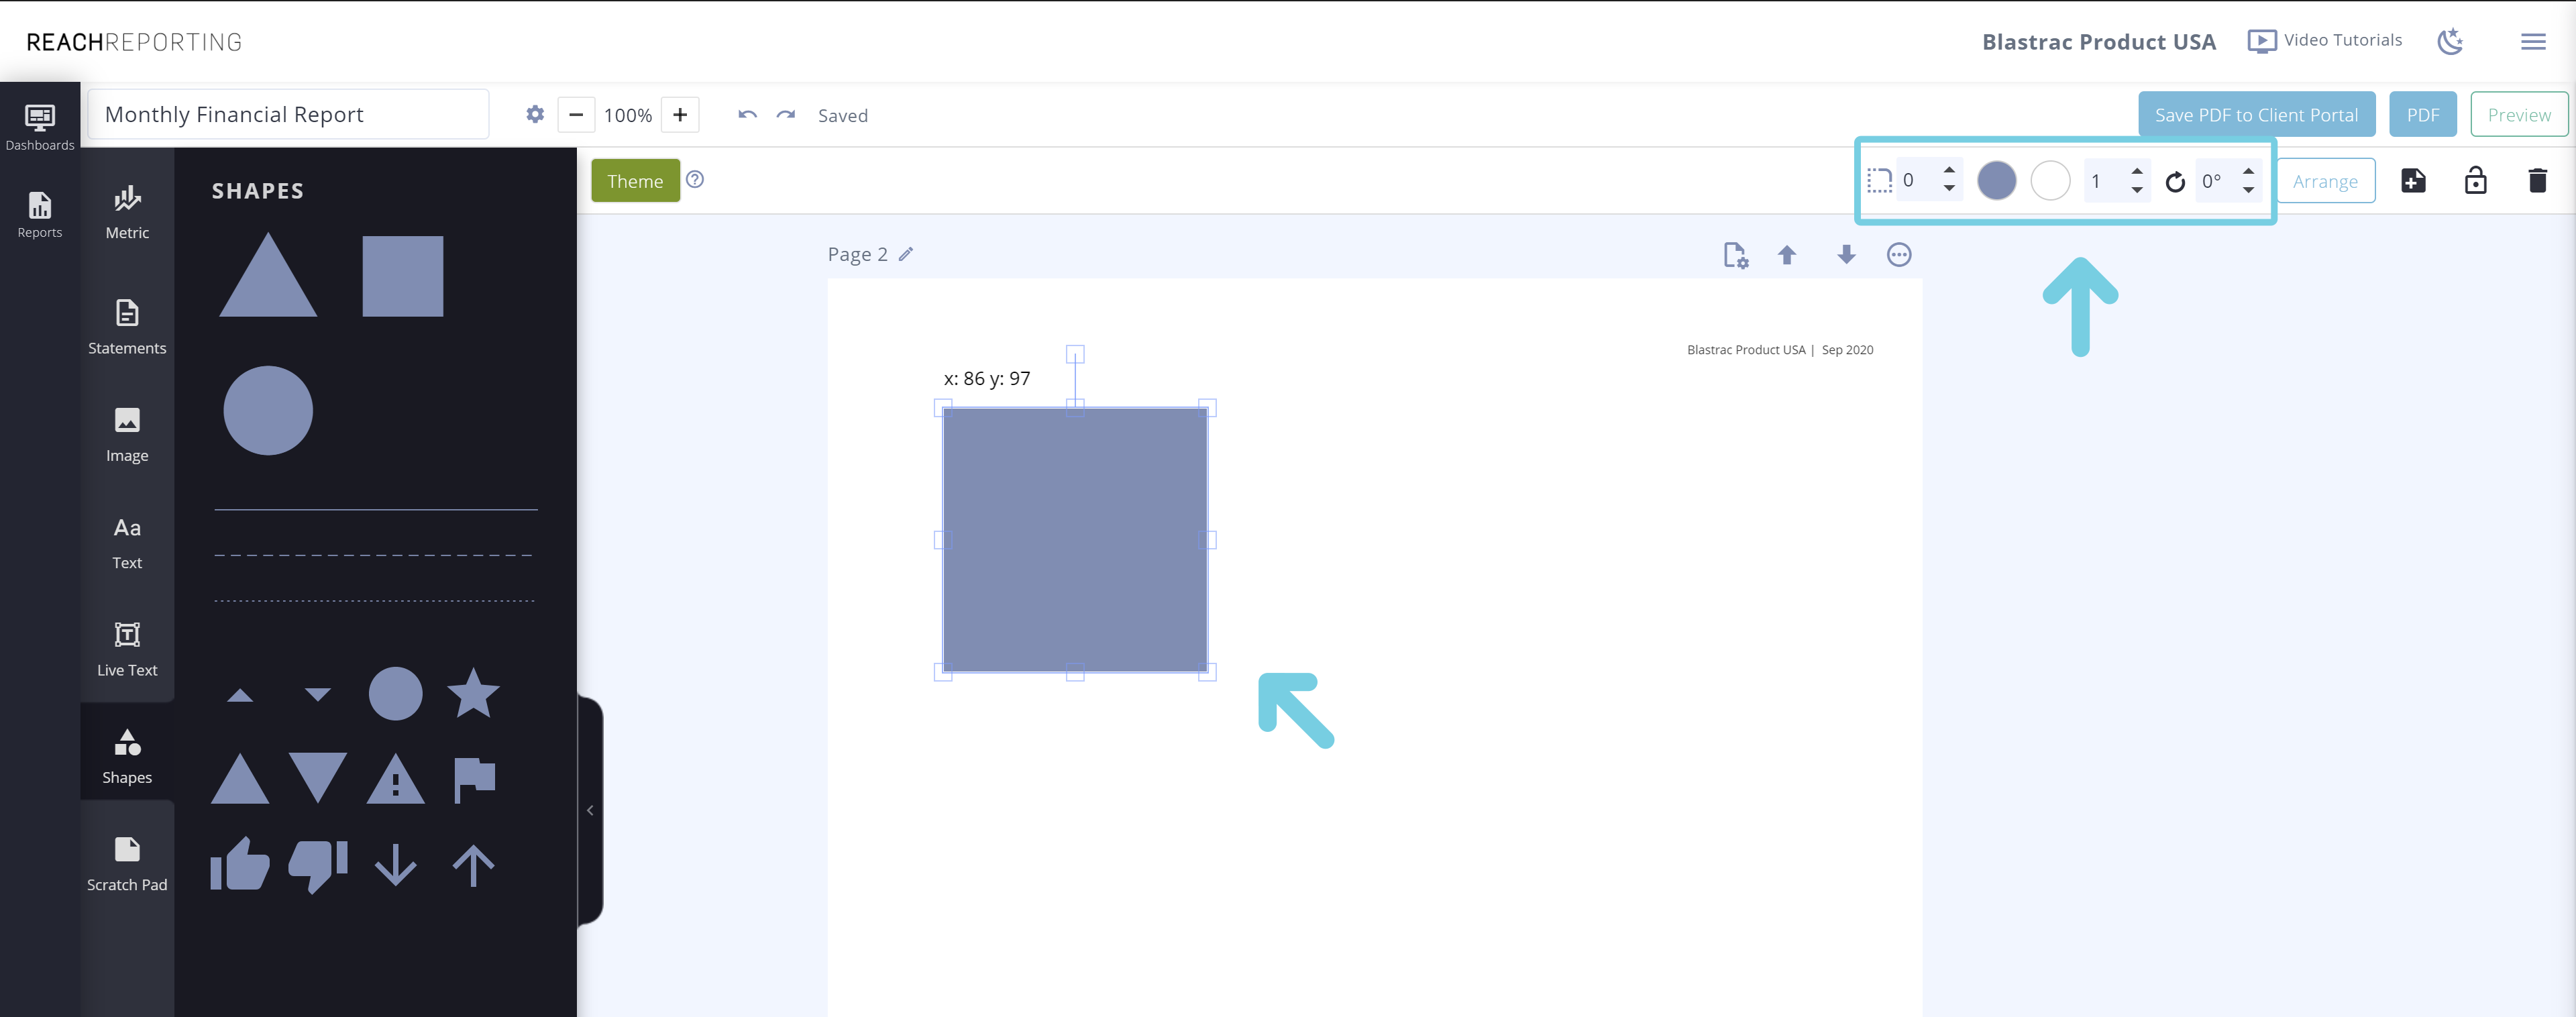Select the Text tool
The image size is (2576, 1017).
pos(127,543)
